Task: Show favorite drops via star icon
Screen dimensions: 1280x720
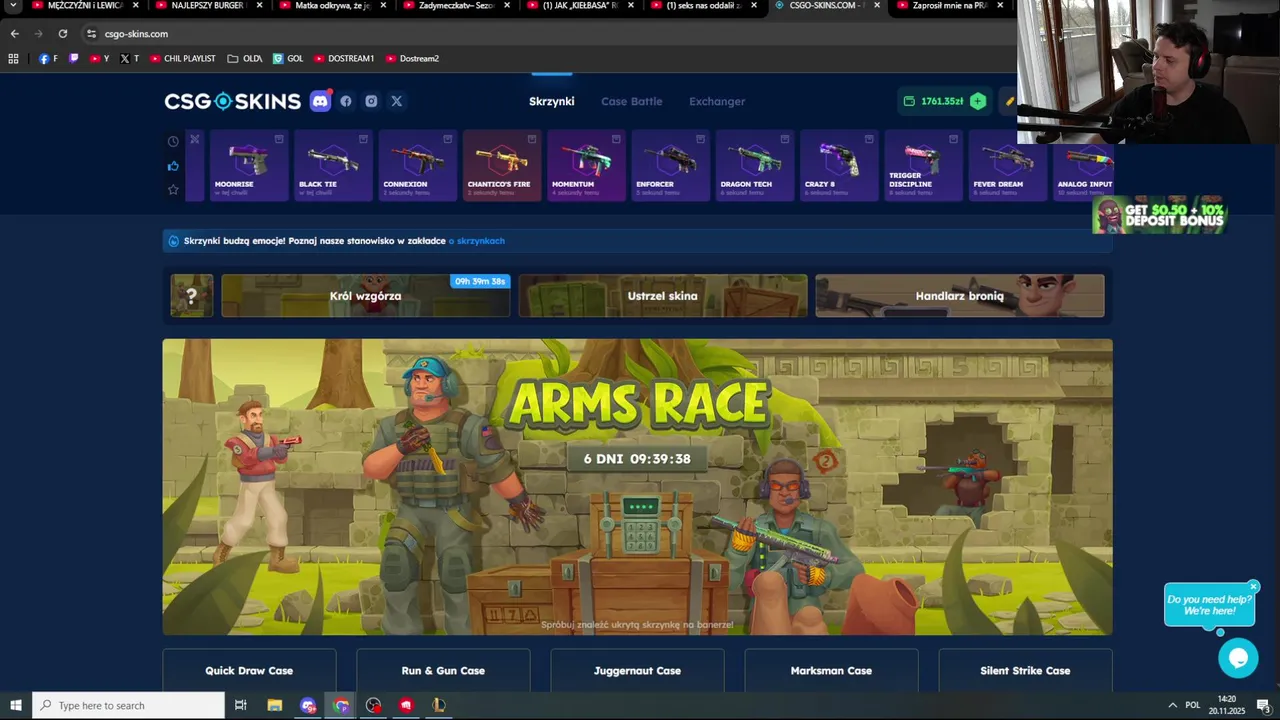Action: click(173, 190)
